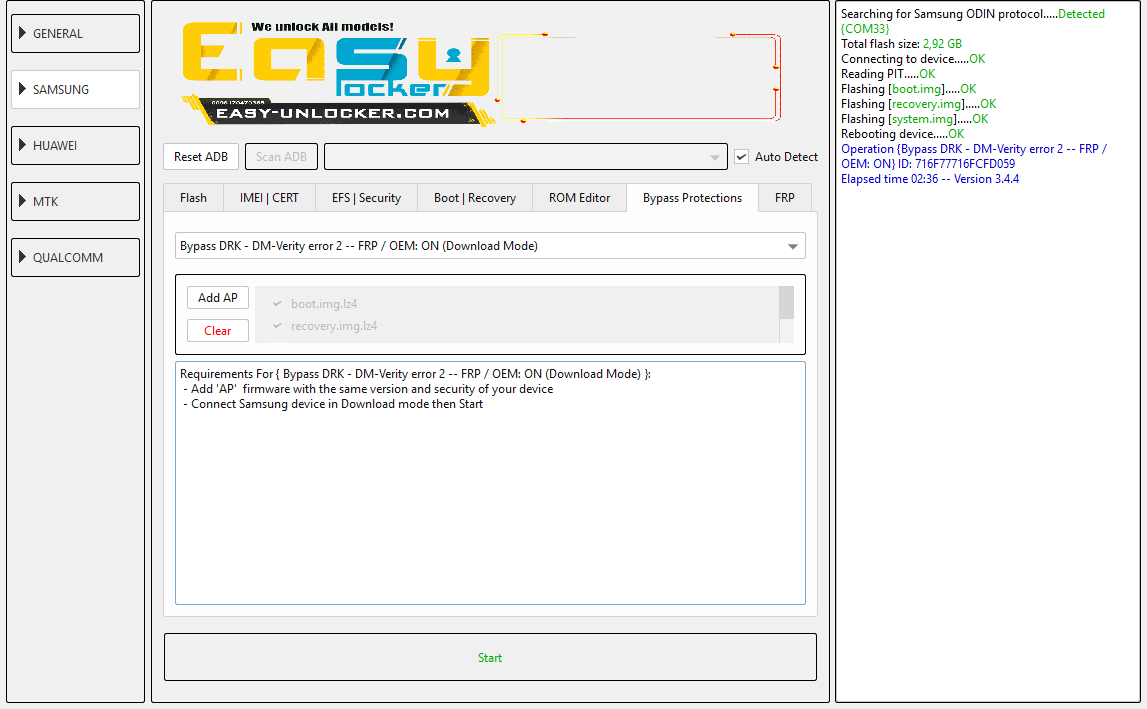Select the EFS | Security tab
This screenshot has width=1147, height=709.
366,198
